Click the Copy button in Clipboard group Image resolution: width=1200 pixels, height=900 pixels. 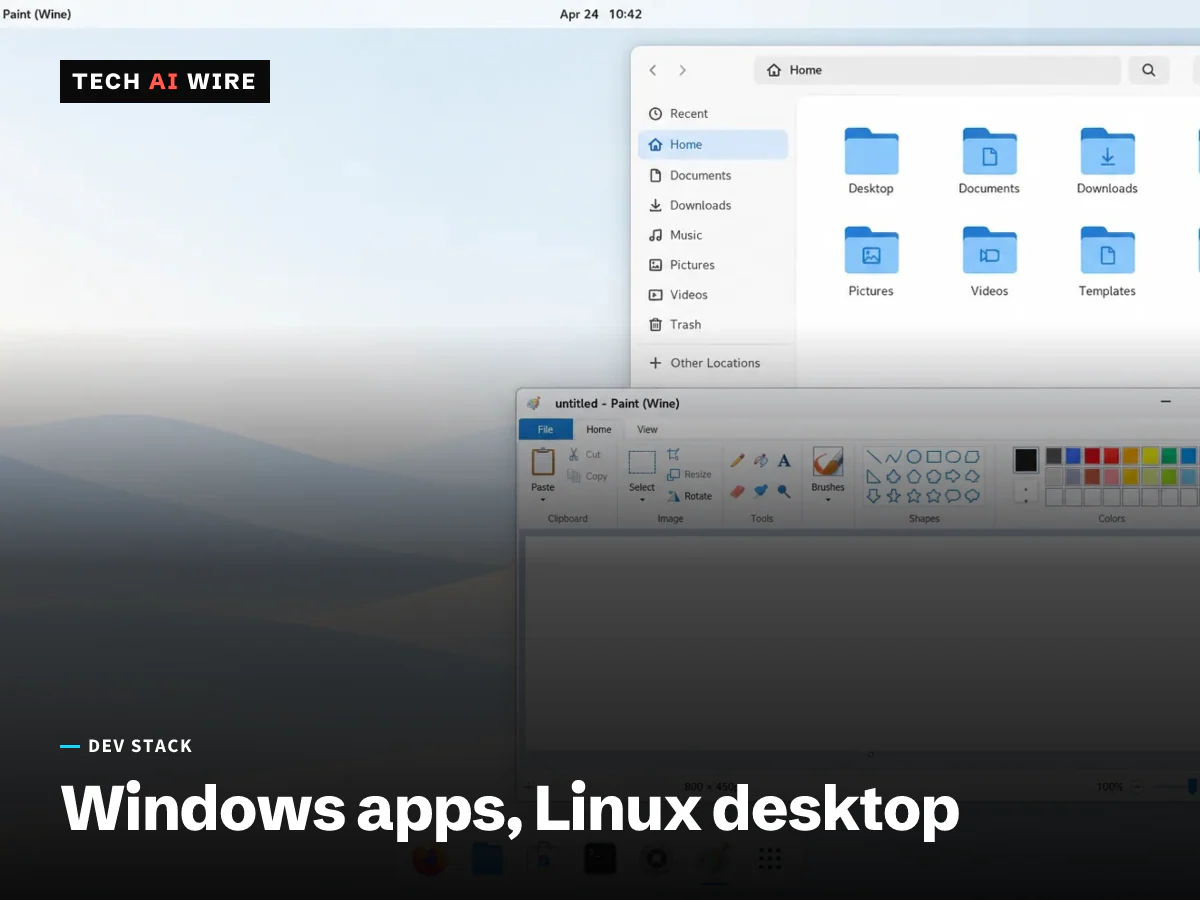click(x=587, y=476)
